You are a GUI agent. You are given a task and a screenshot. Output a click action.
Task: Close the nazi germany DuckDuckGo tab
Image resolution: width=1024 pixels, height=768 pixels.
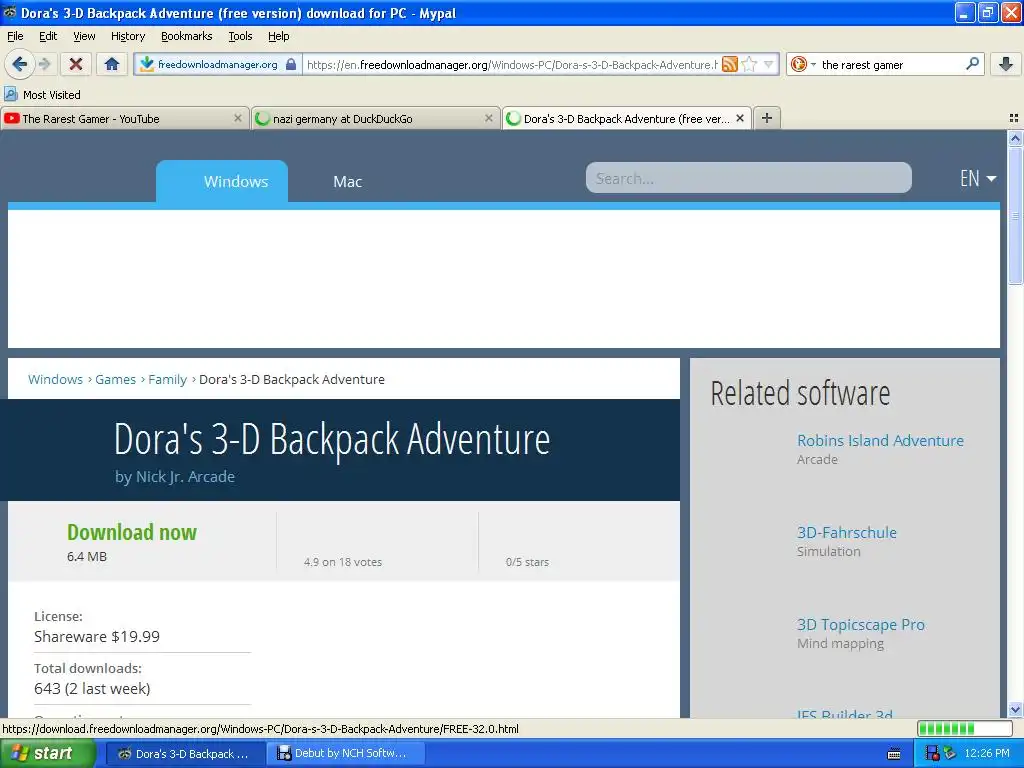[488, 118]
